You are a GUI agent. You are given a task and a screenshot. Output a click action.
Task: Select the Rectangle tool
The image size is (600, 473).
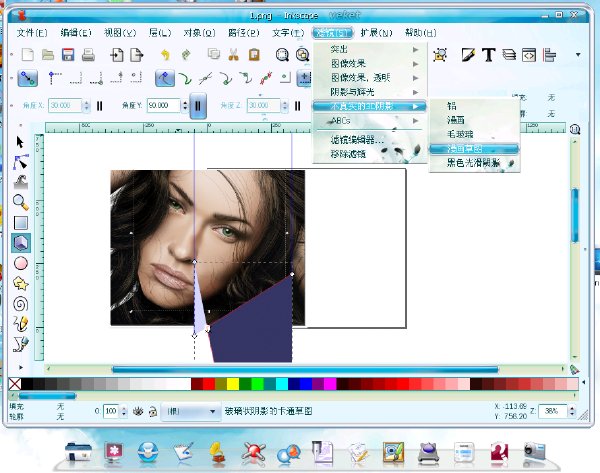[21, 221]
